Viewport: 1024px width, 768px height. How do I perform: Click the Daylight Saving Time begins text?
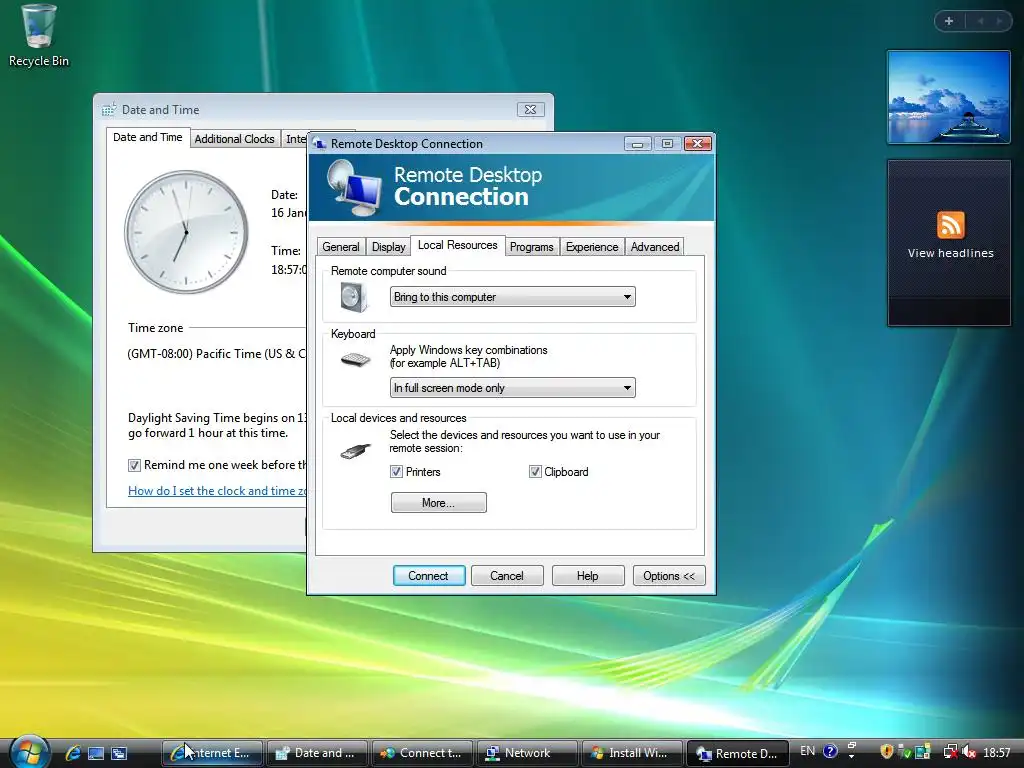pos(217,425)
